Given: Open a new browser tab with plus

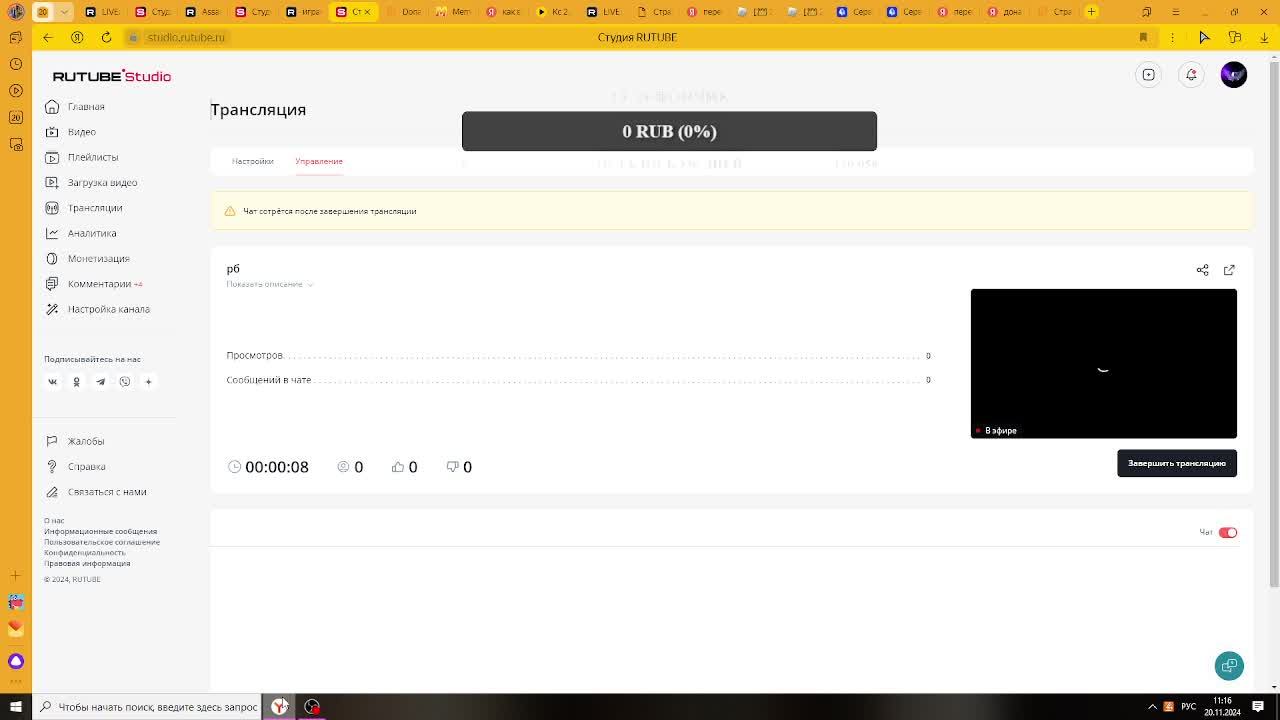Looking at the screenshot, I should (x=1091, y=12).
